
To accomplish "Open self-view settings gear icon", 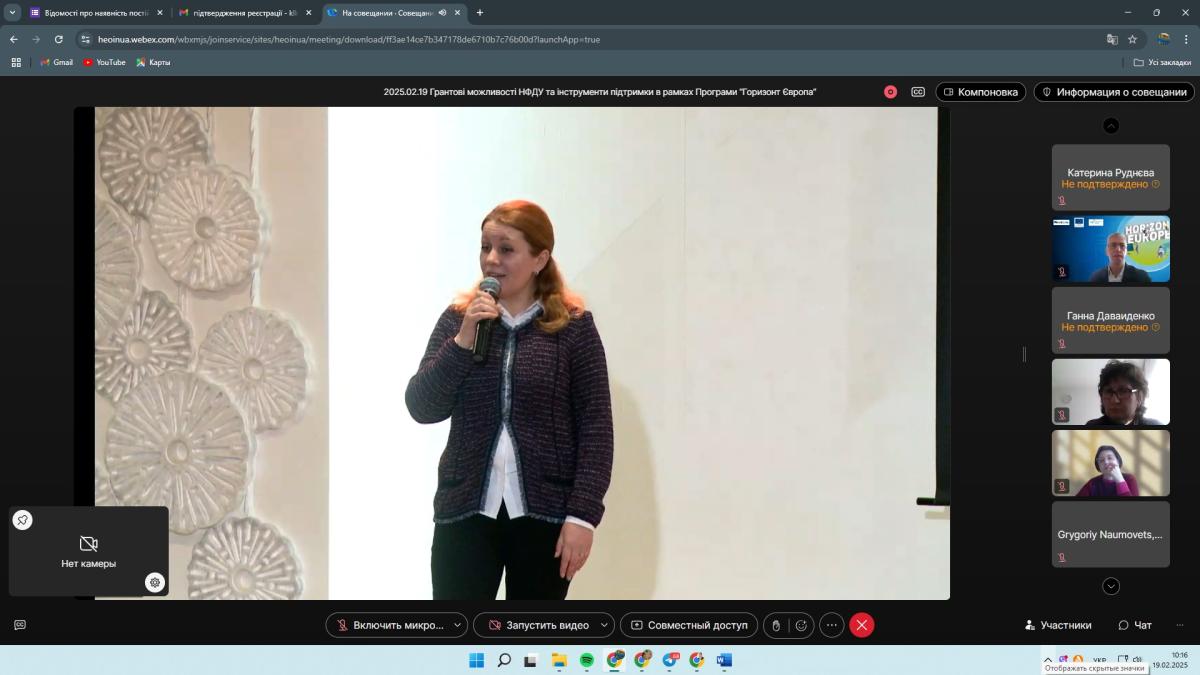I will 154,582.
